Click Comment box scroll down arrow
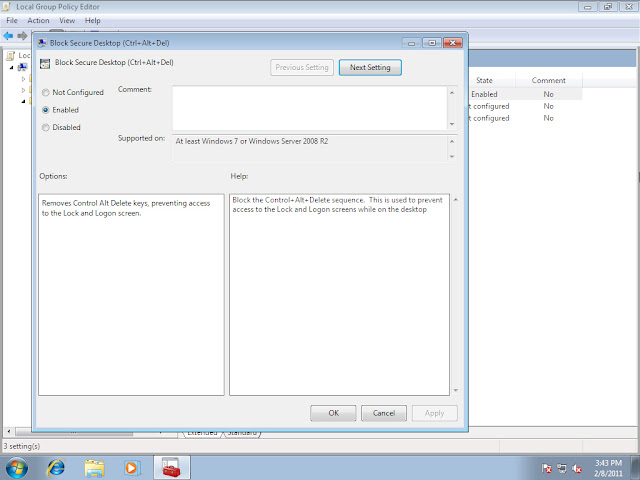This screenshot has width=640, height=480. pos(452,124)
